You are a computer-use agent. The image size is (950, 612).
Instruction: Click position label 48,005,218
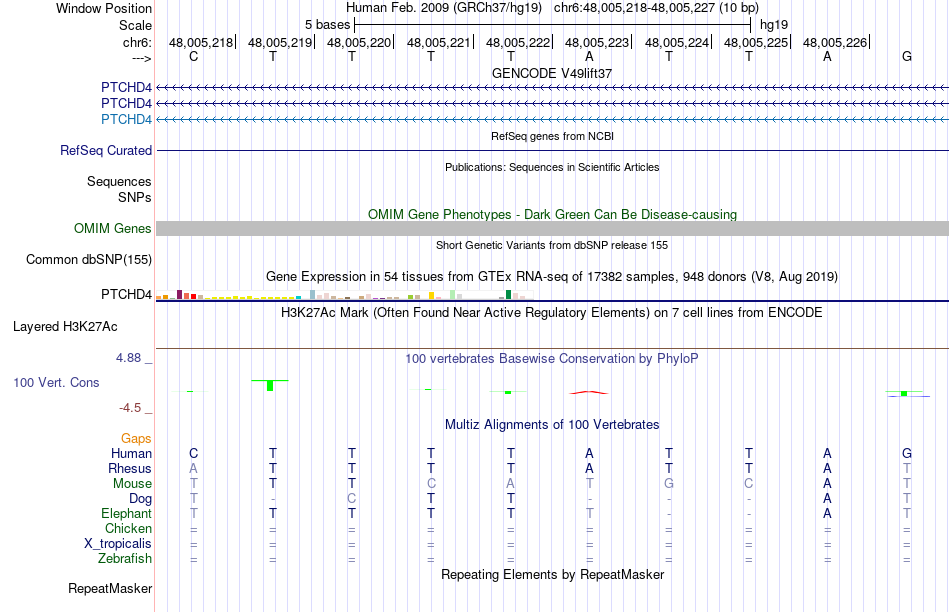(x=201, y=42)
